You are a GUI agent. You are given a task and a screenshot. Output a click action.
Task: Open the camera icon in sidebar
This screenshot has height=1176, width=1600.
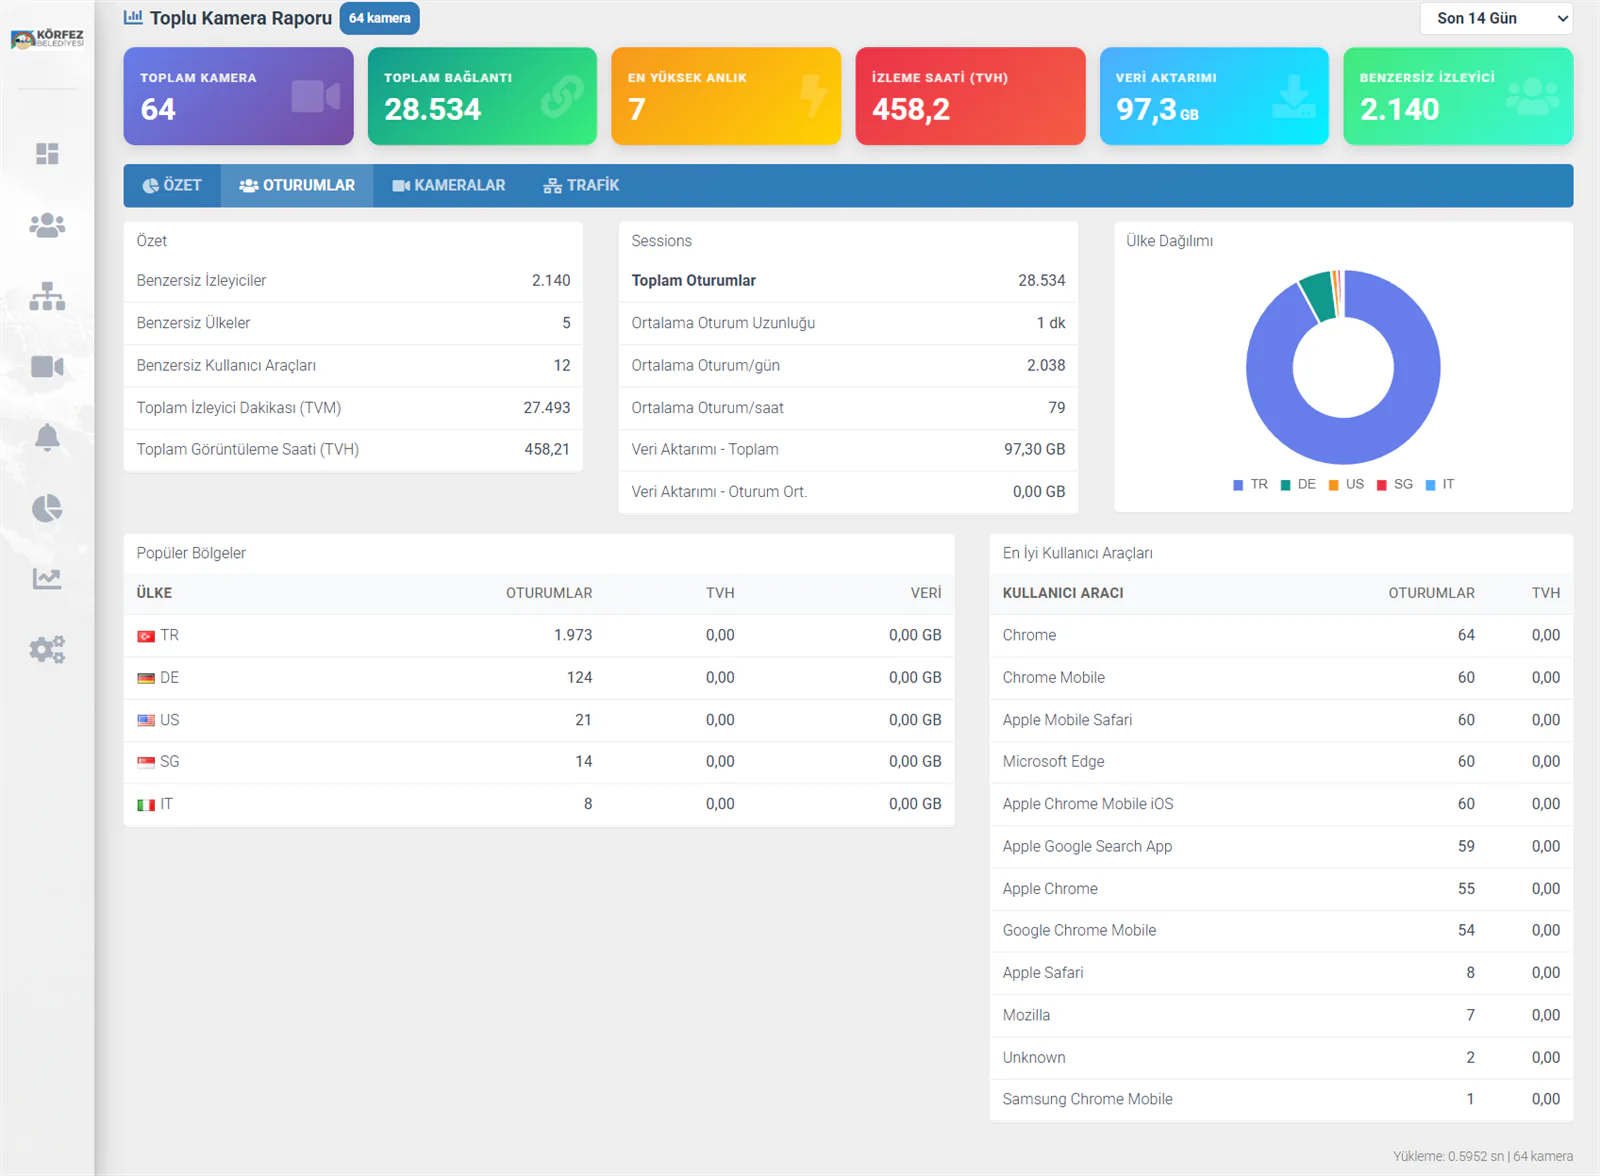(x=47, y=367)
